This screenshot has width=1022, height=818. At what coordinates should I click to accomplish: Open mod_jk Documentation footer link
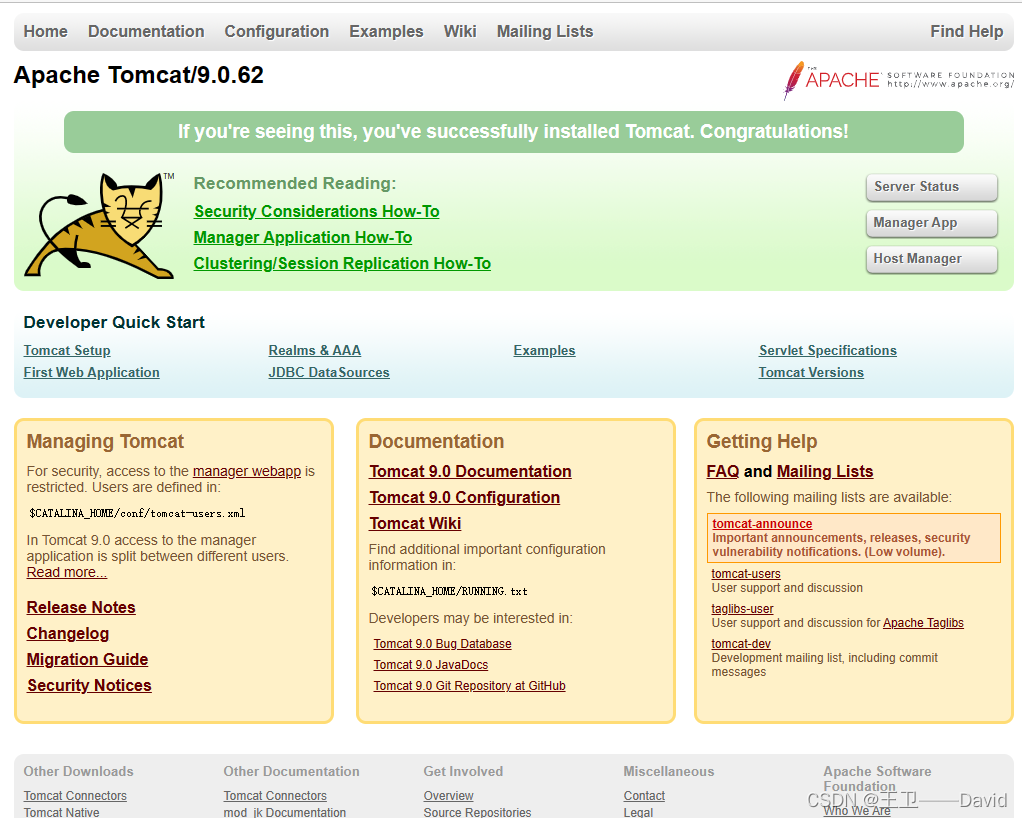285,812
